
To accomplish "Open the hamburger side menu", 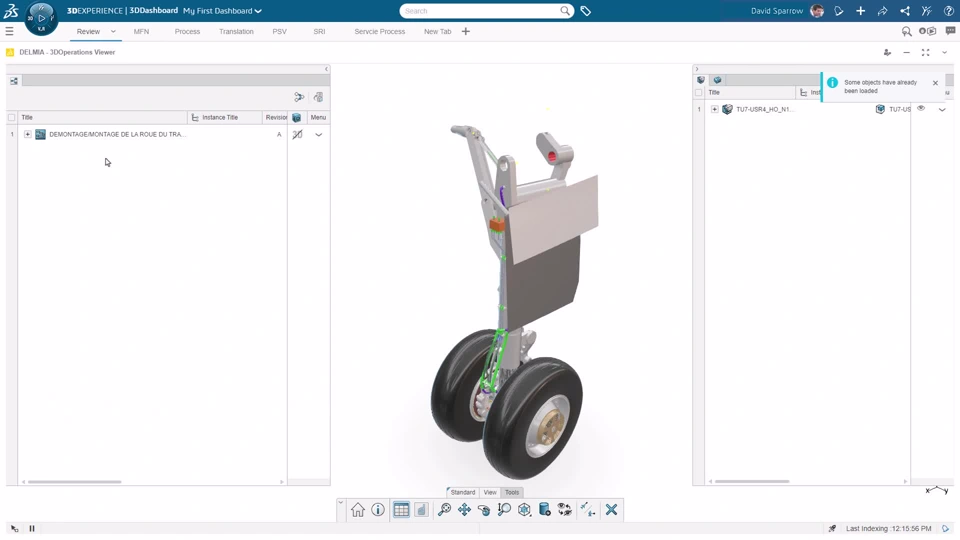I will [9, 31].
